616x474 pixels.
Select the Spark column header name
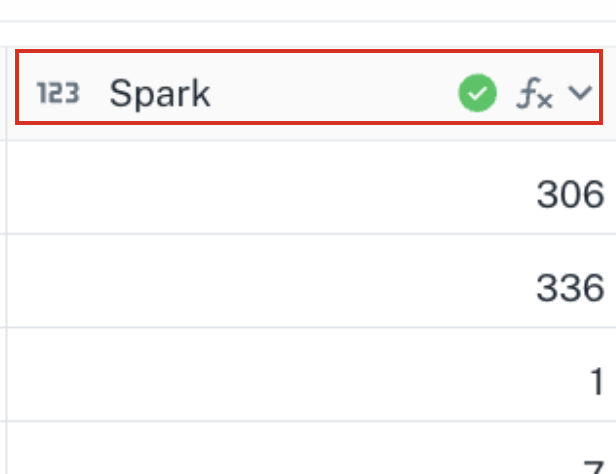tap(160, 93)
